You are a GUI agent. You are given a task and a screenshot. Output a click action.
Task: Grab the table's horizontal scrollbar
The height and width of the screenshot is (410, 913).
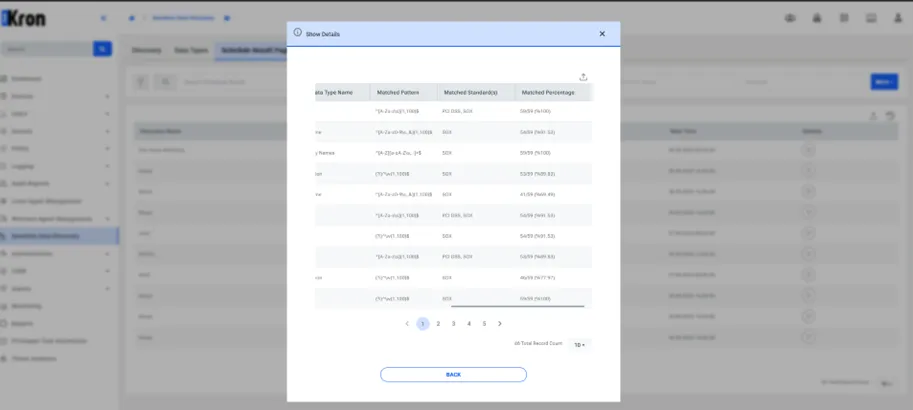(517, 305)
